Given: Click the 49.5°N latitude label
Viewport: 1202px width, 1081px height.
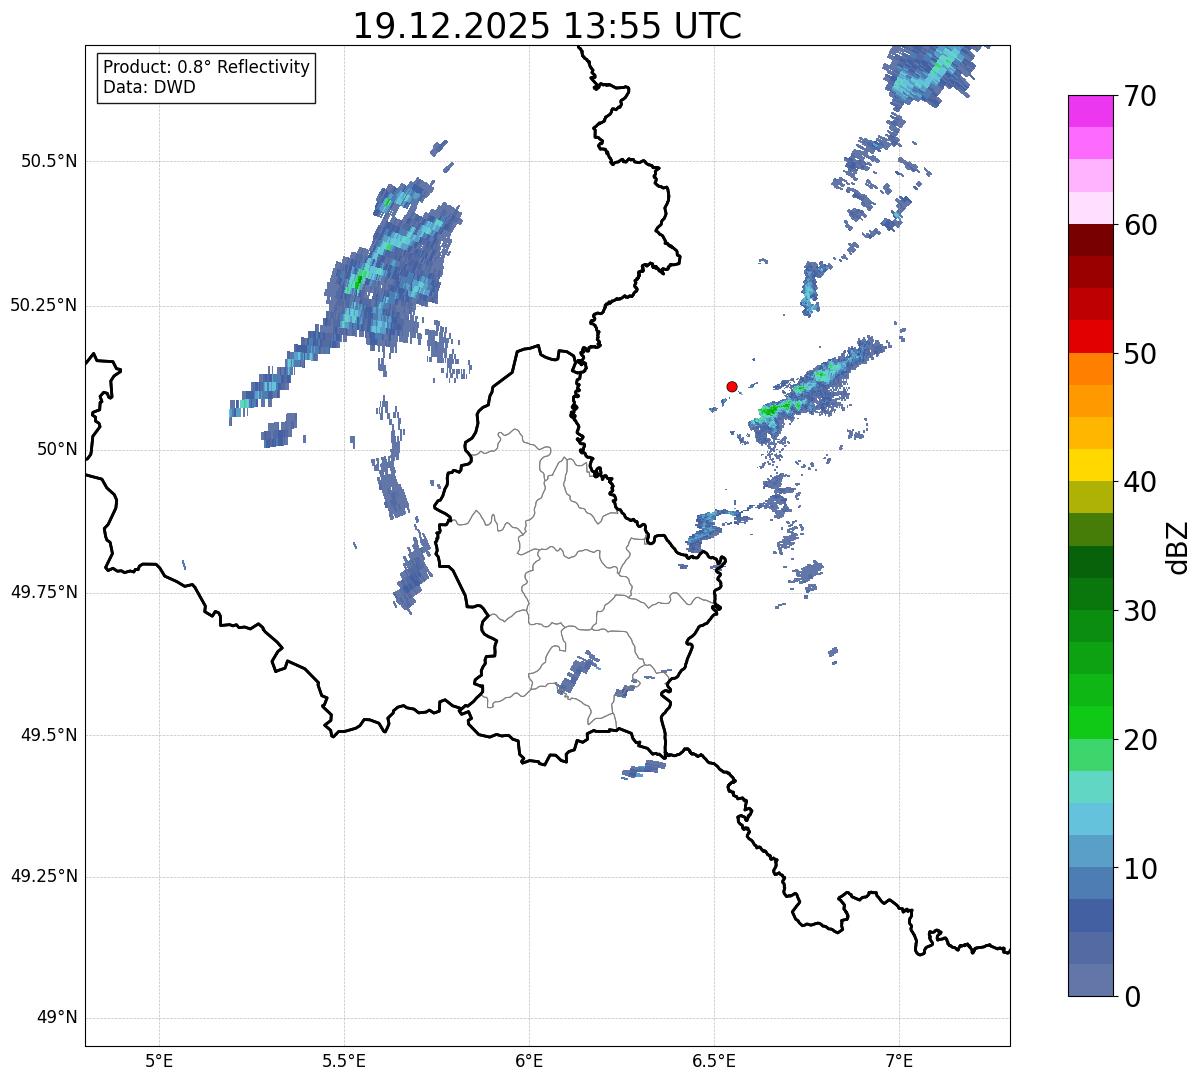Looking at the screenshot, I should [x=49, y=735].
